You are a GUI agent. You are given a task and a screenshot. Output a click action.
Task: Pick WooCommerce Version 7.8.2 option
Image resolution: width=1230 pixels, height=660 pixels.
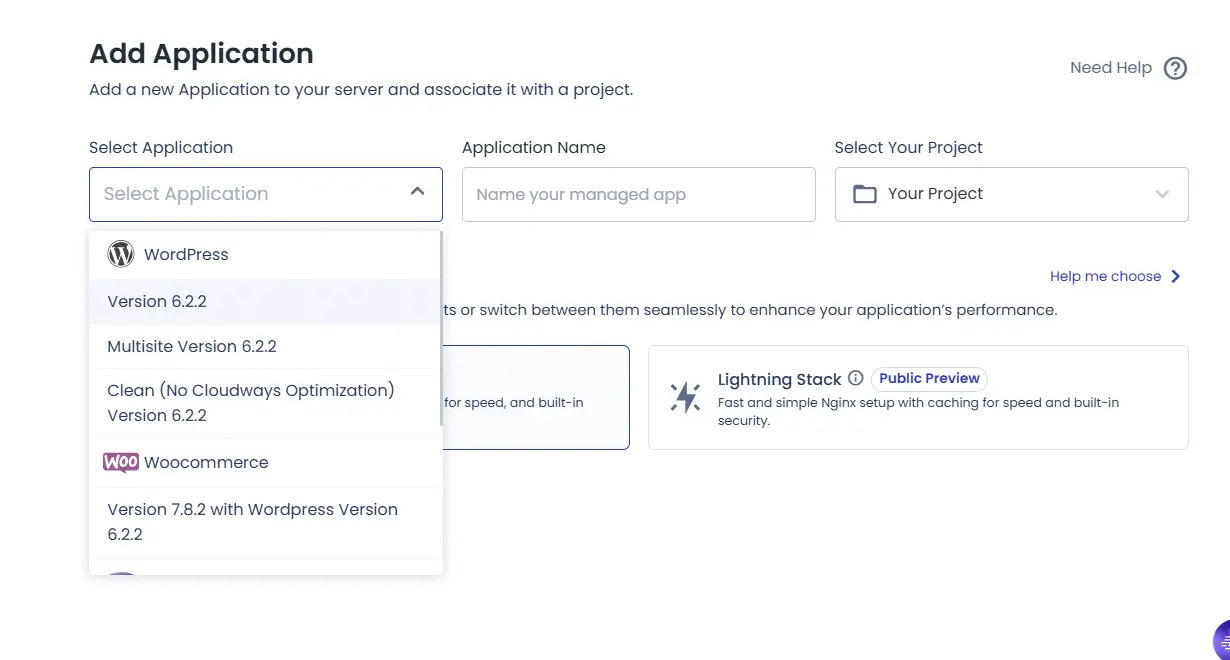coord(252,521)
